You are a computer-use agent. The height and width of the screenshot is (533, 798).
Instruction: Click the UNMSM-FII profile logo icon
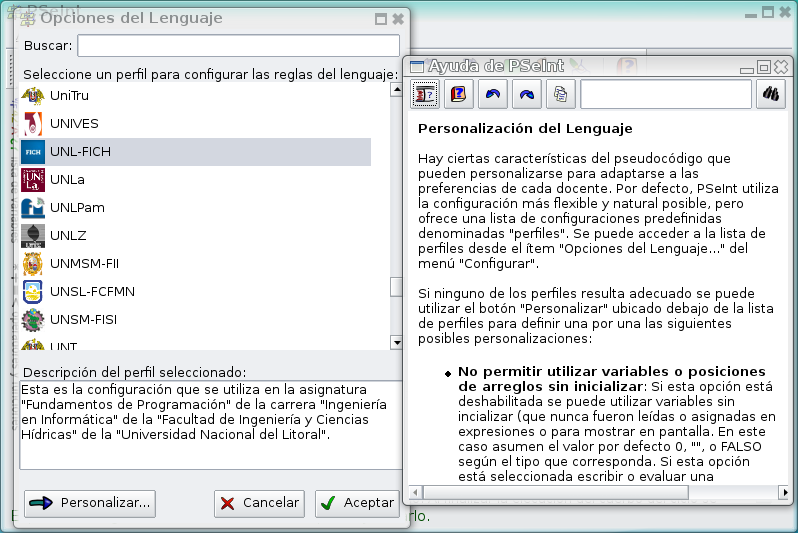coord(33,264)
